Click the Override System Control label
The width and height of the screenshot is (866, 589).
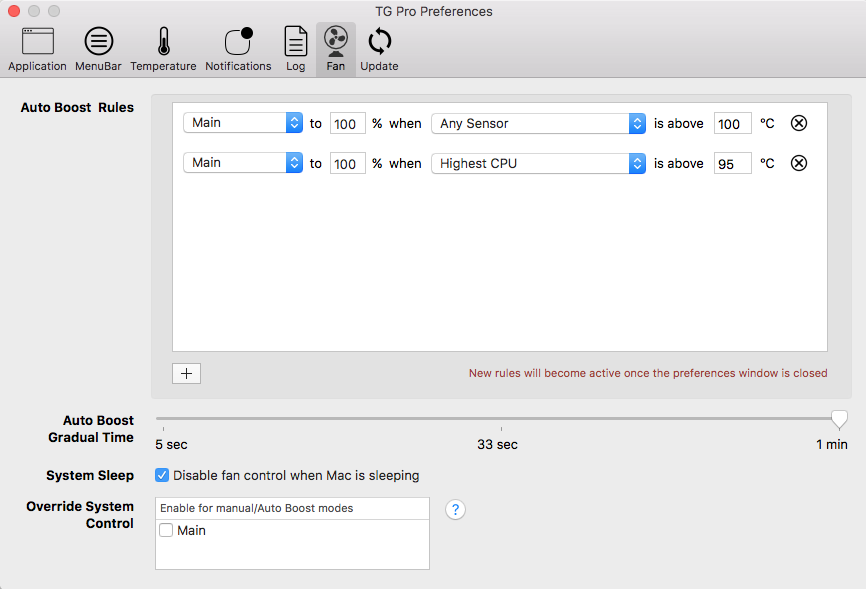click(x=80, y=515)
